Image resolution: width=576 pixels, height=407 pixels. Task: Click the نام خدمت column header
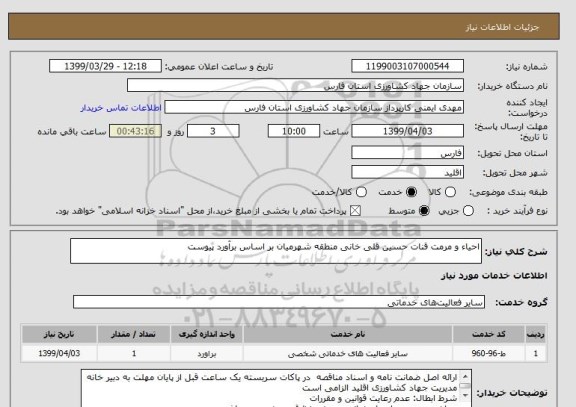click(x=348, y=334)
